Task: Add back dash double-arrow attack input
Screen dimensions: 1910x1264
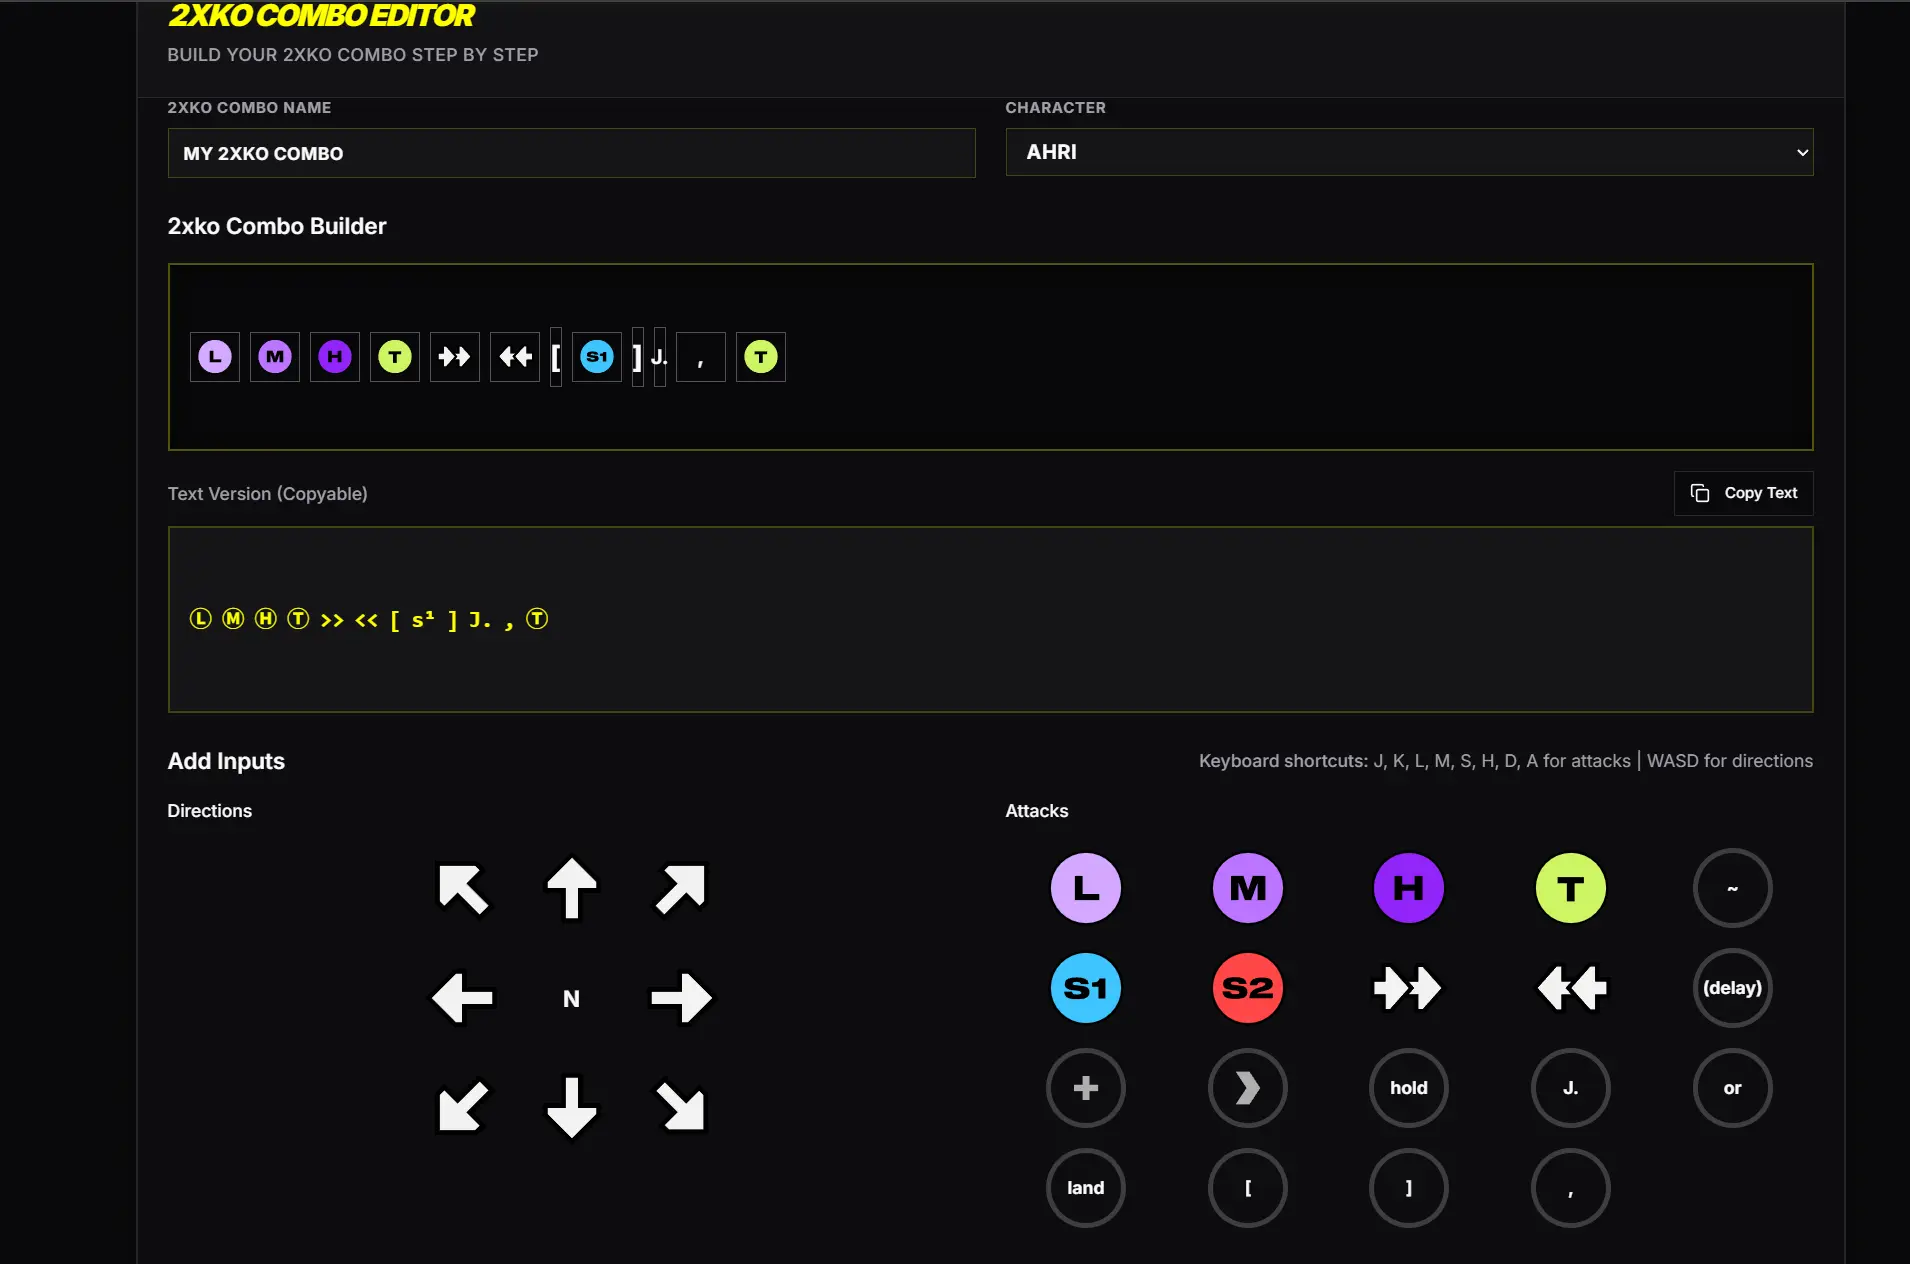Action: click(1570, 988)
